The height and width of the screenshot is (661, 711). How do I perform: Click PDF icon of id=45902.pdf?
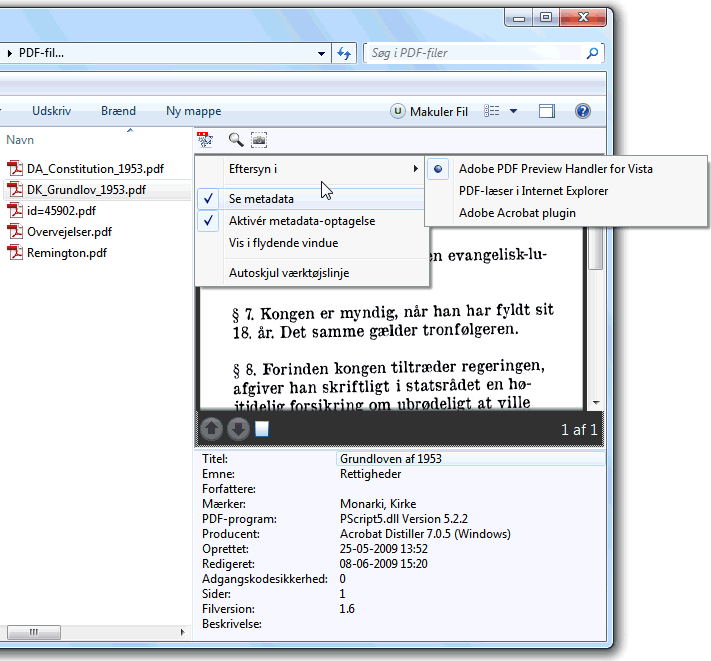pos(15,211)
